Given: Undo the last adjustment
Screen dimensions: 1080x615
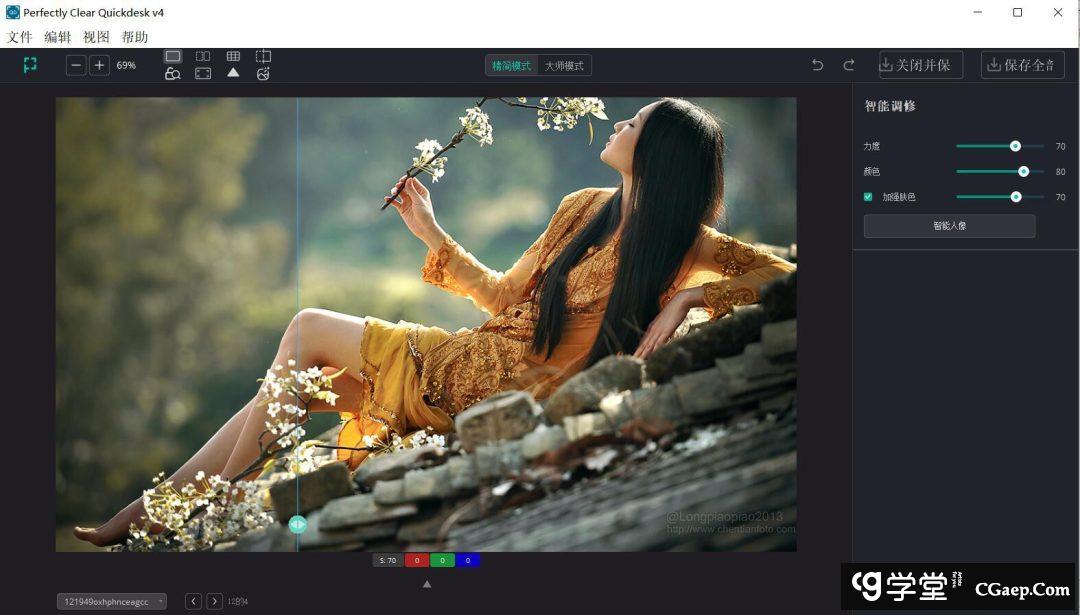Looking at the screenshot, I should point(817,65).
